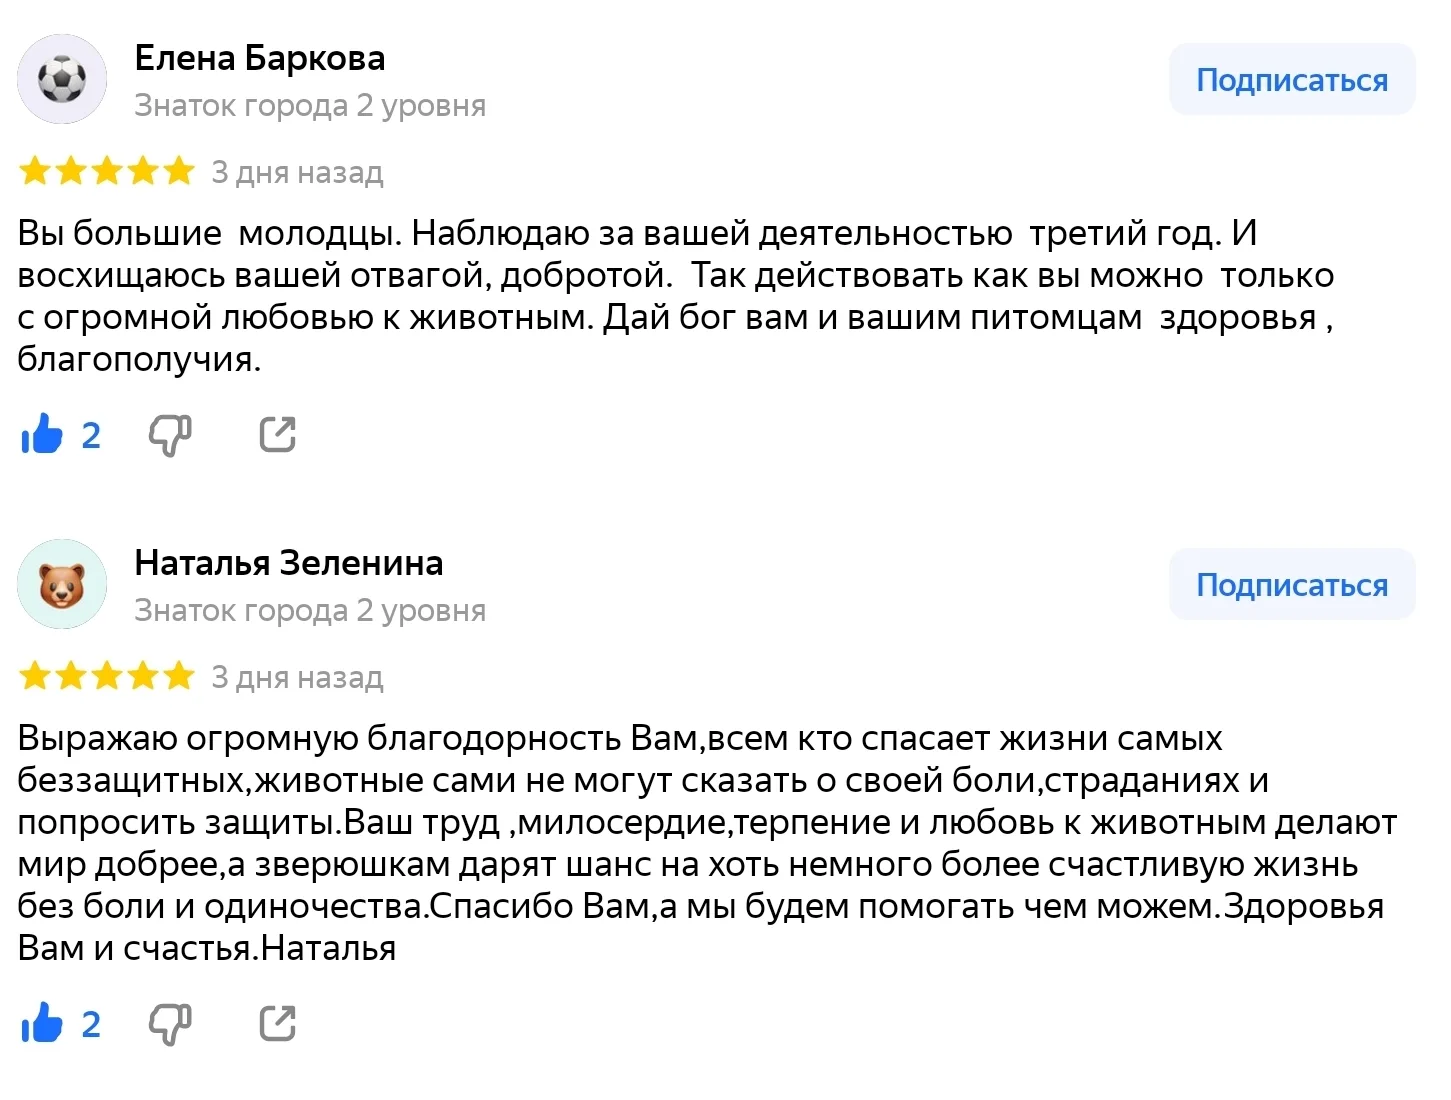Like Наталья Зеленина's review

(42, 1023)
